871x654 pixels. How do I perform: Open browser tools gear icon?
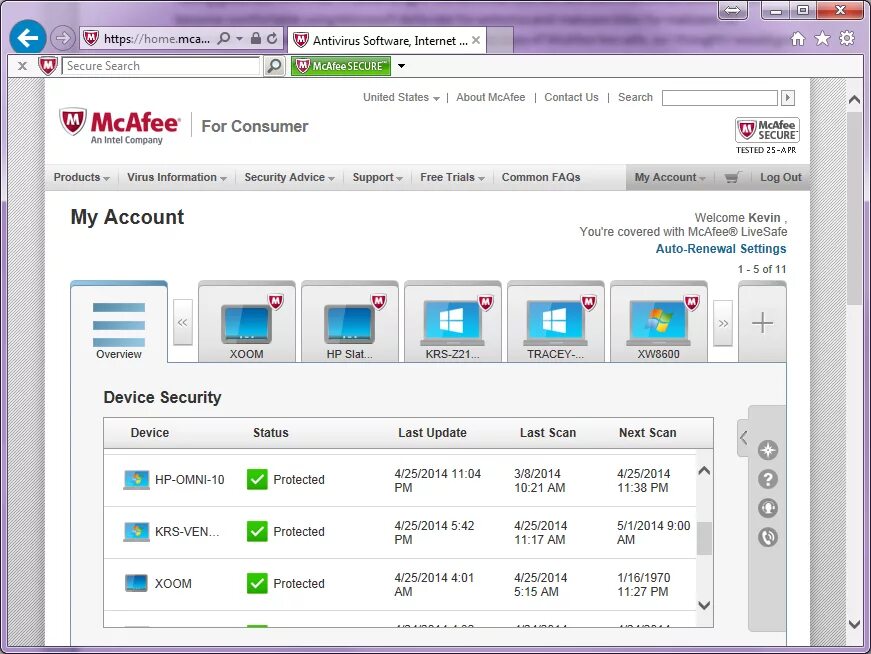847,38
